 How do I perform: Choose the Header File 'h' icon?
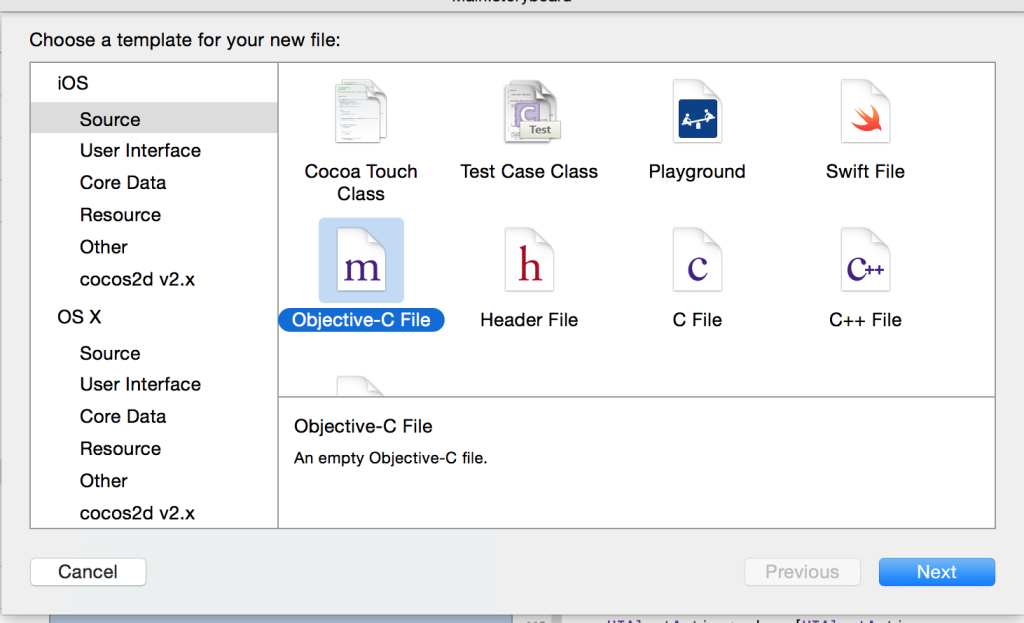coord(529,260)
